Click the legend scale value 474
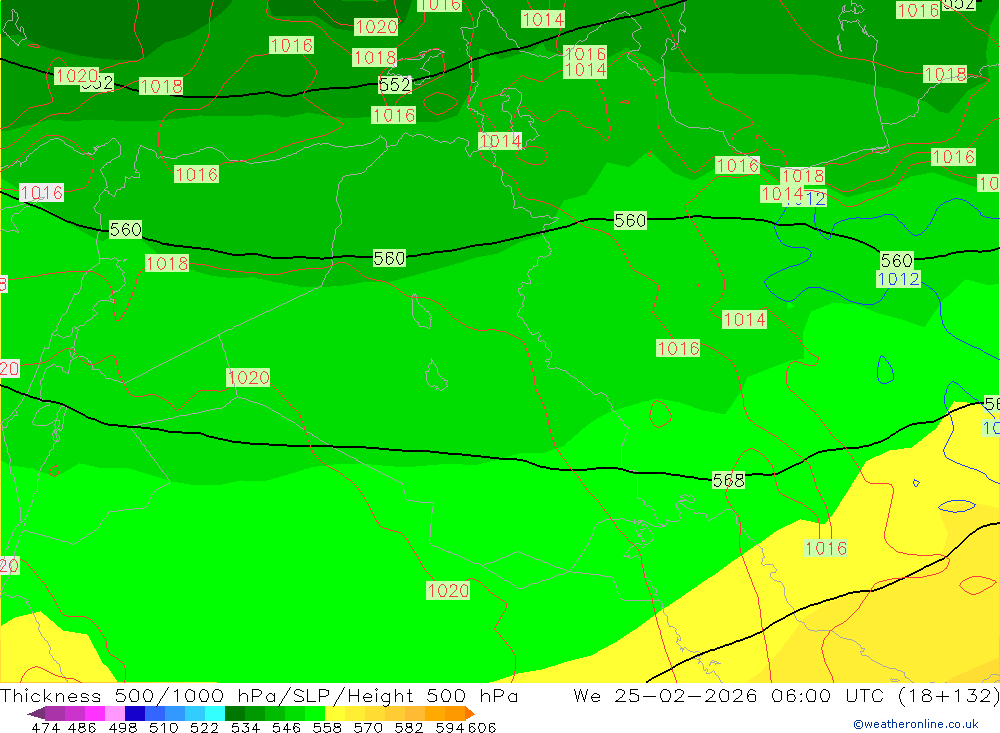Screen dimensions: 1000x733 pos(45,727)
